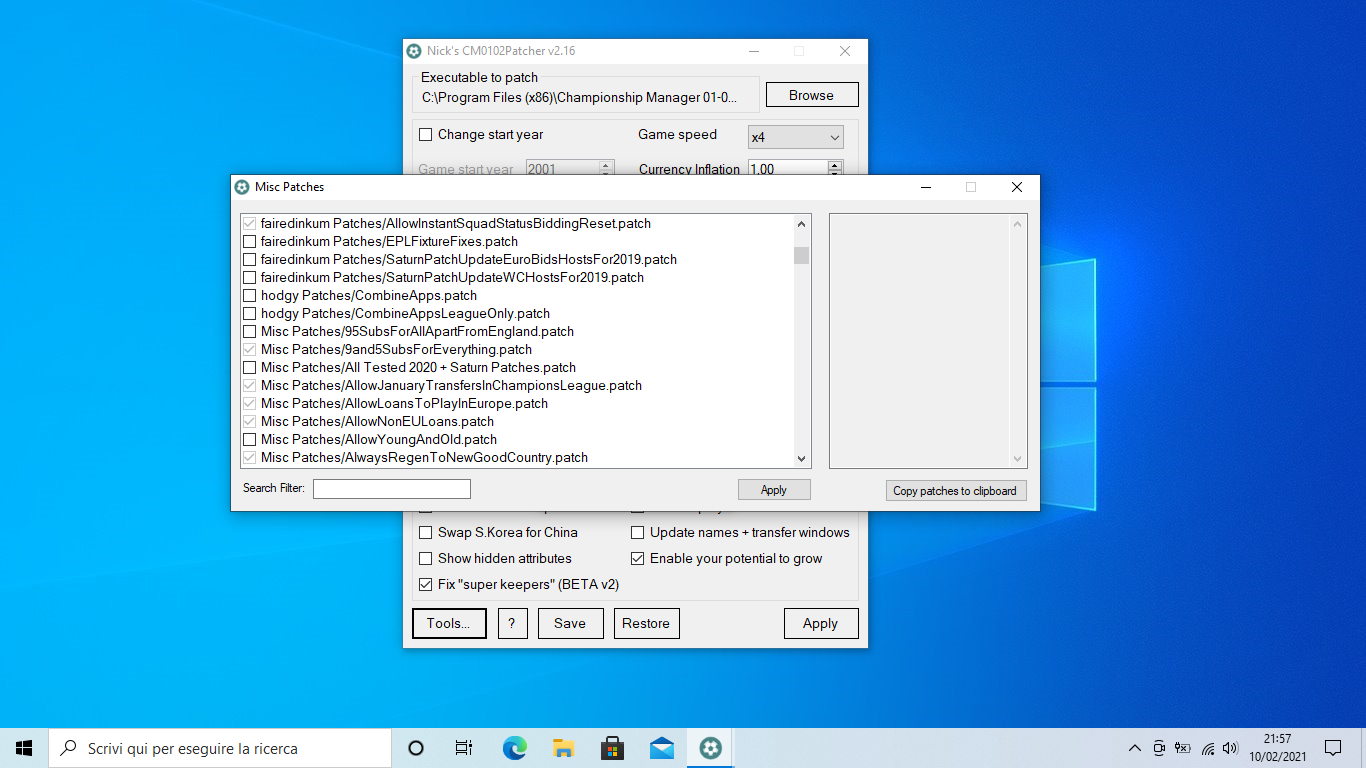
Task: Click the Search Filter input box
Action: (x=392, y=489)
